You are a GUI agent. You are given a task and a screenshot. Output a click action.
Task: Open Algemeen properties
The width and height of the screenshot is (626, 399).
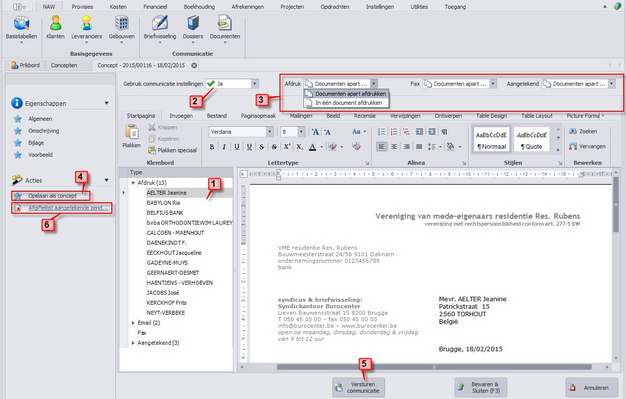coord(40,119)
